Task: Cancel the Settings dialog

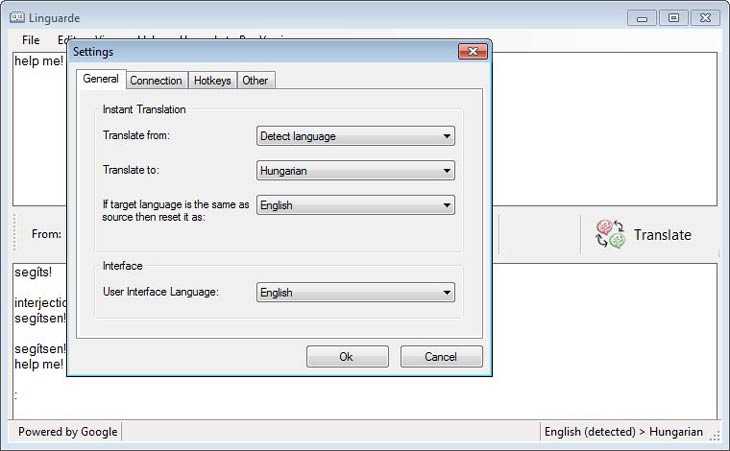Action: pos(441,357)
